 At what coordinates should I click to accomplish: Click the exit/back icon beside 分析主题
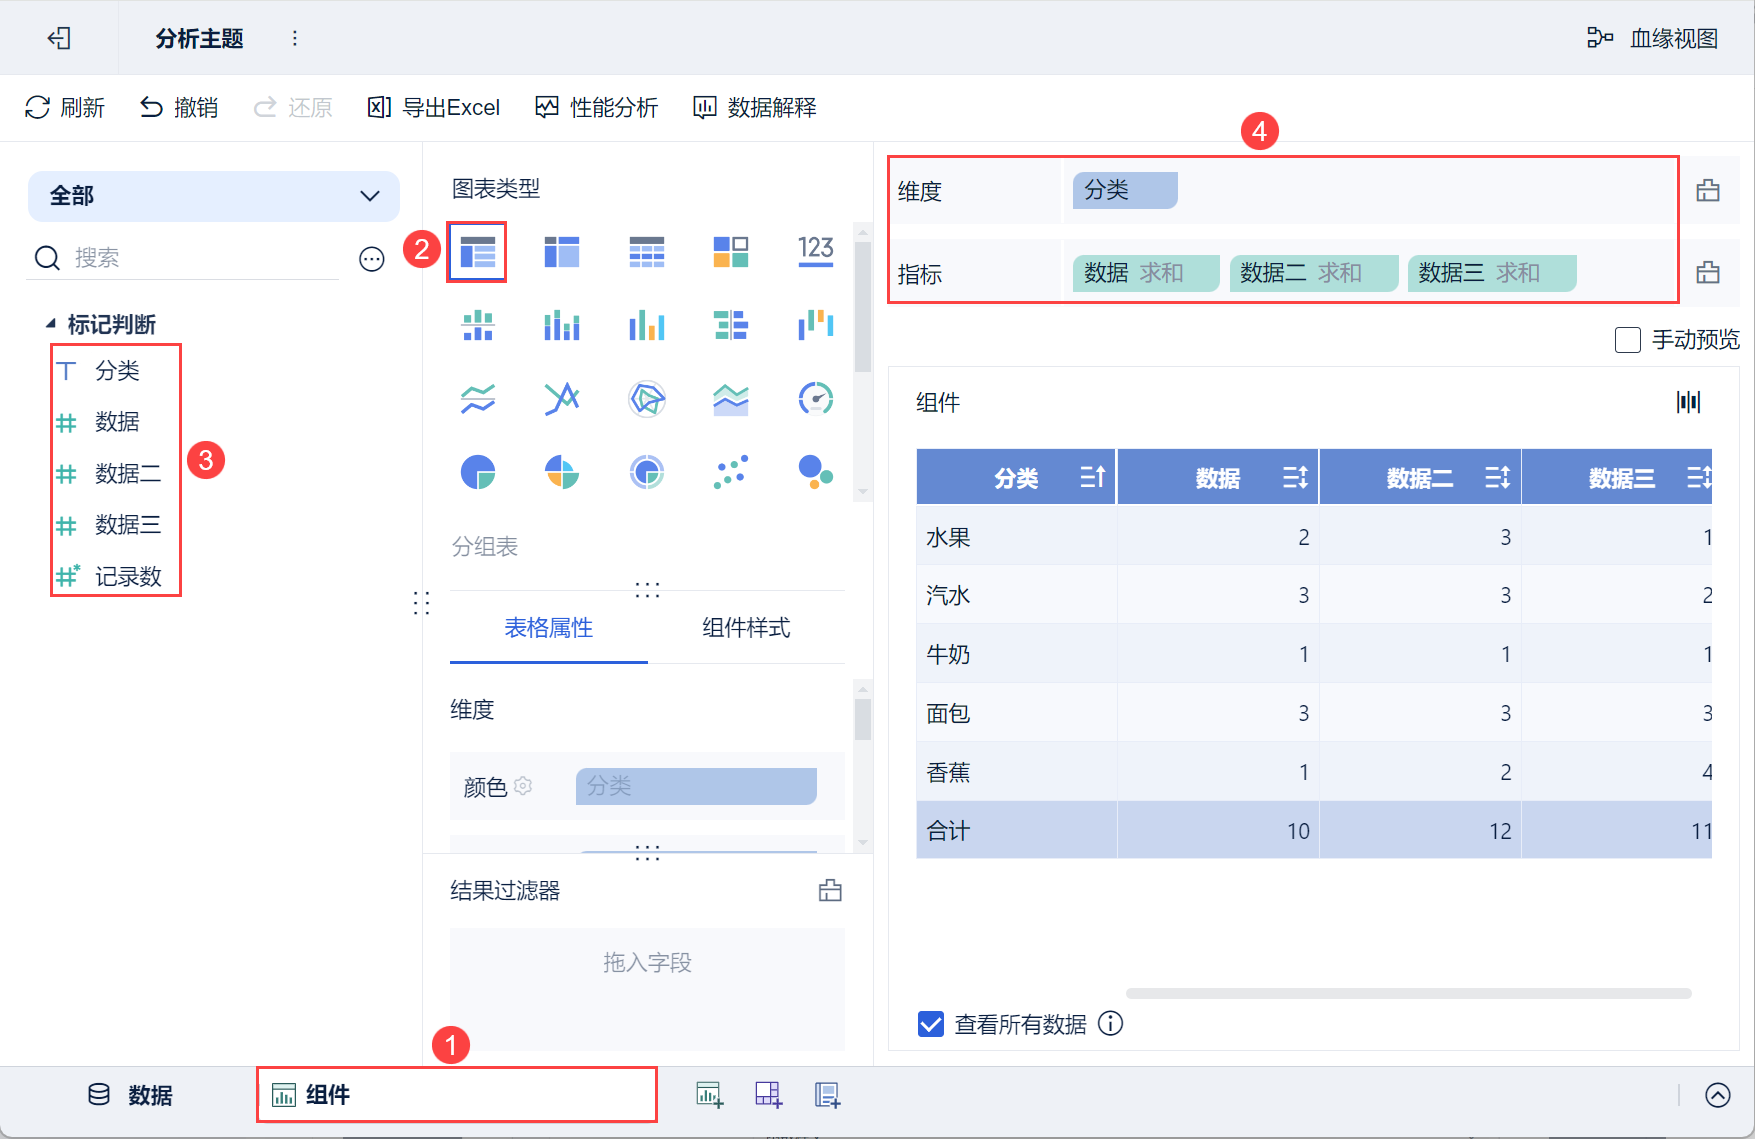coord(59,38)
